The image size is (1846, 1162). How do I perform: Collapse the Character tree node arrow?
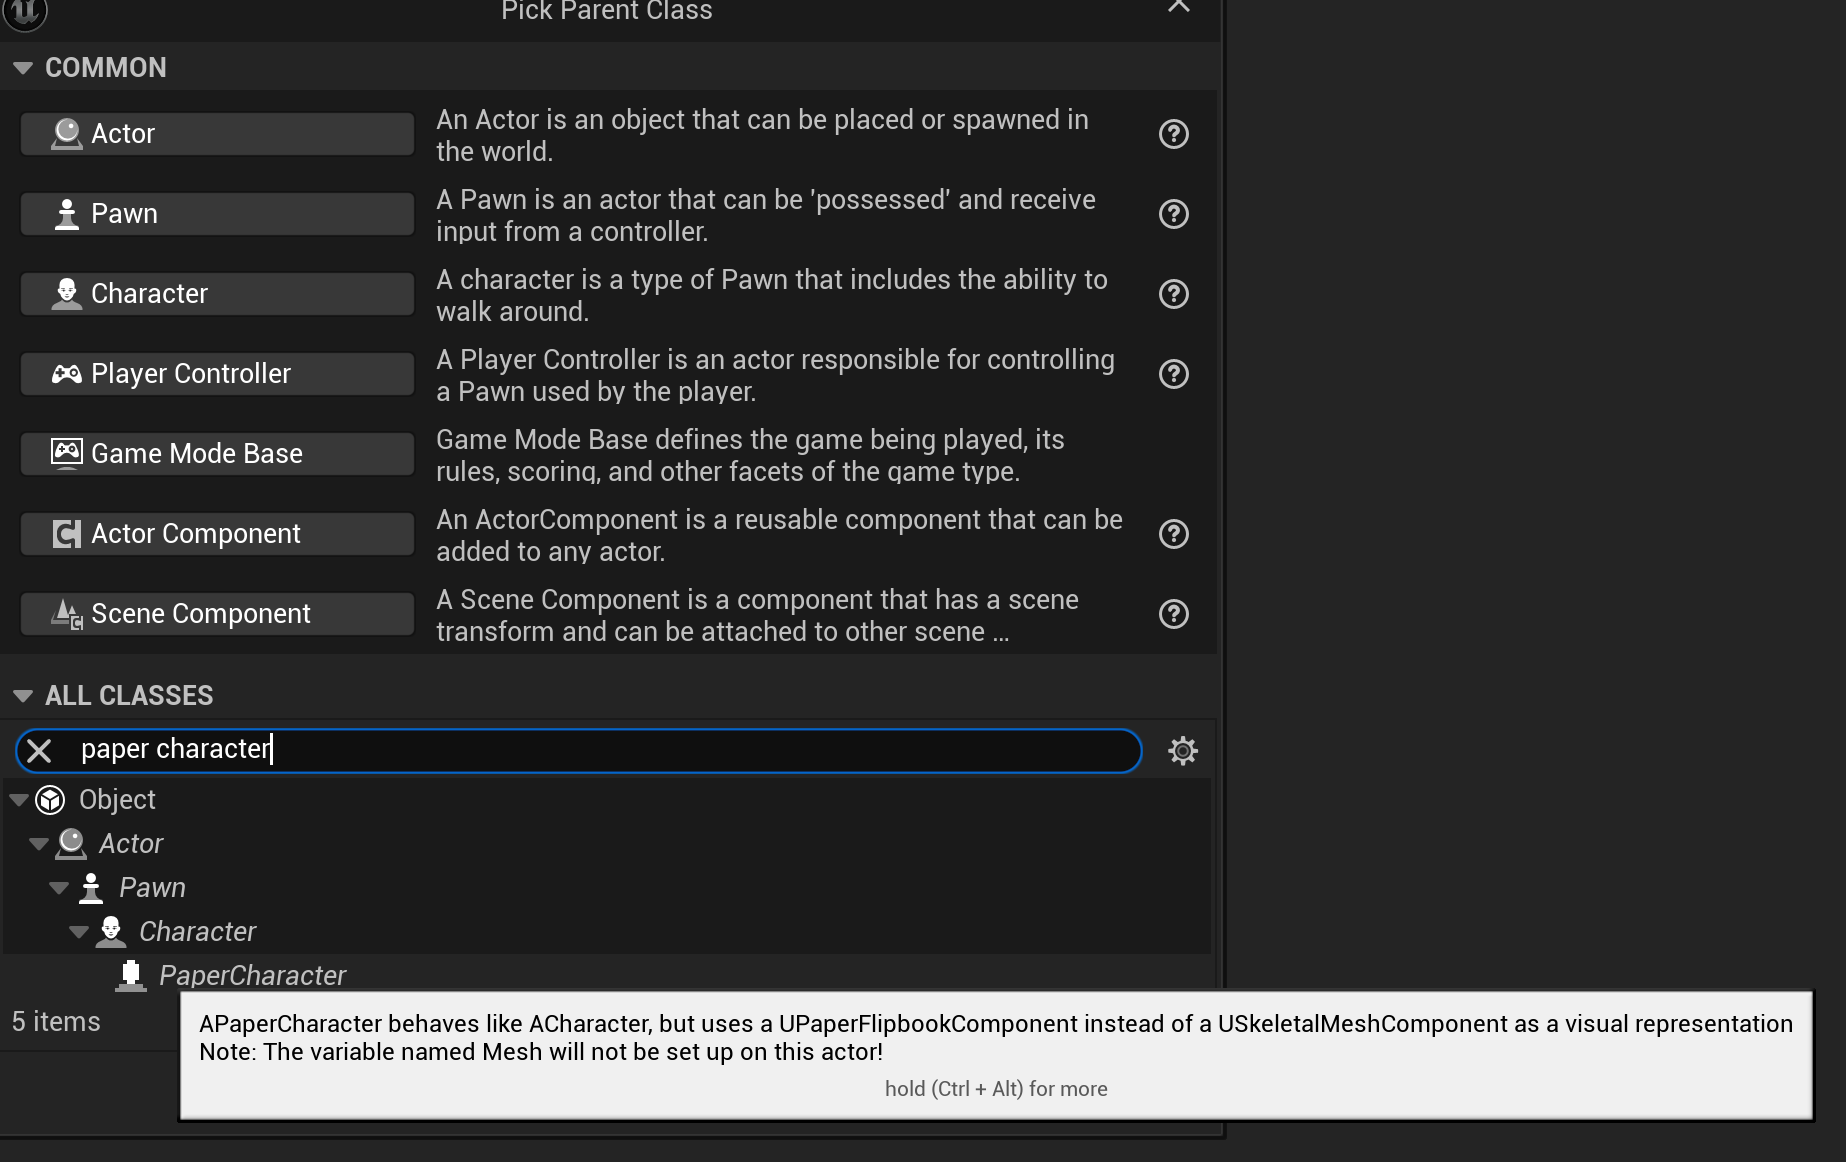point(79,932)
